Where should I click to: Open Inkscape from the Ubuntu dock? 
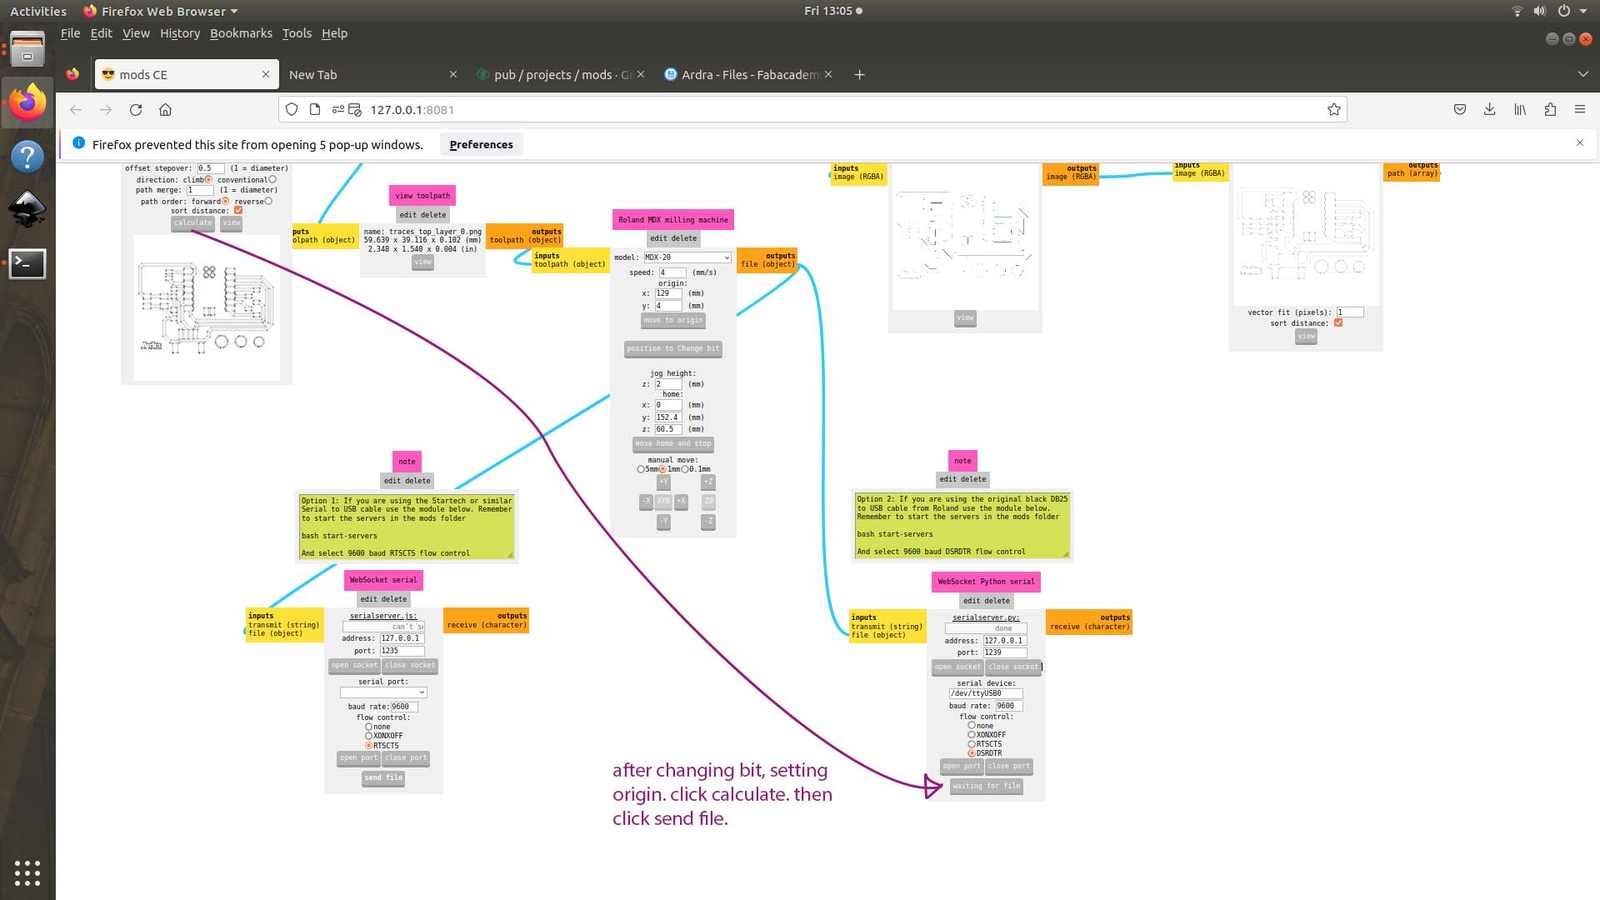point(27,210)
